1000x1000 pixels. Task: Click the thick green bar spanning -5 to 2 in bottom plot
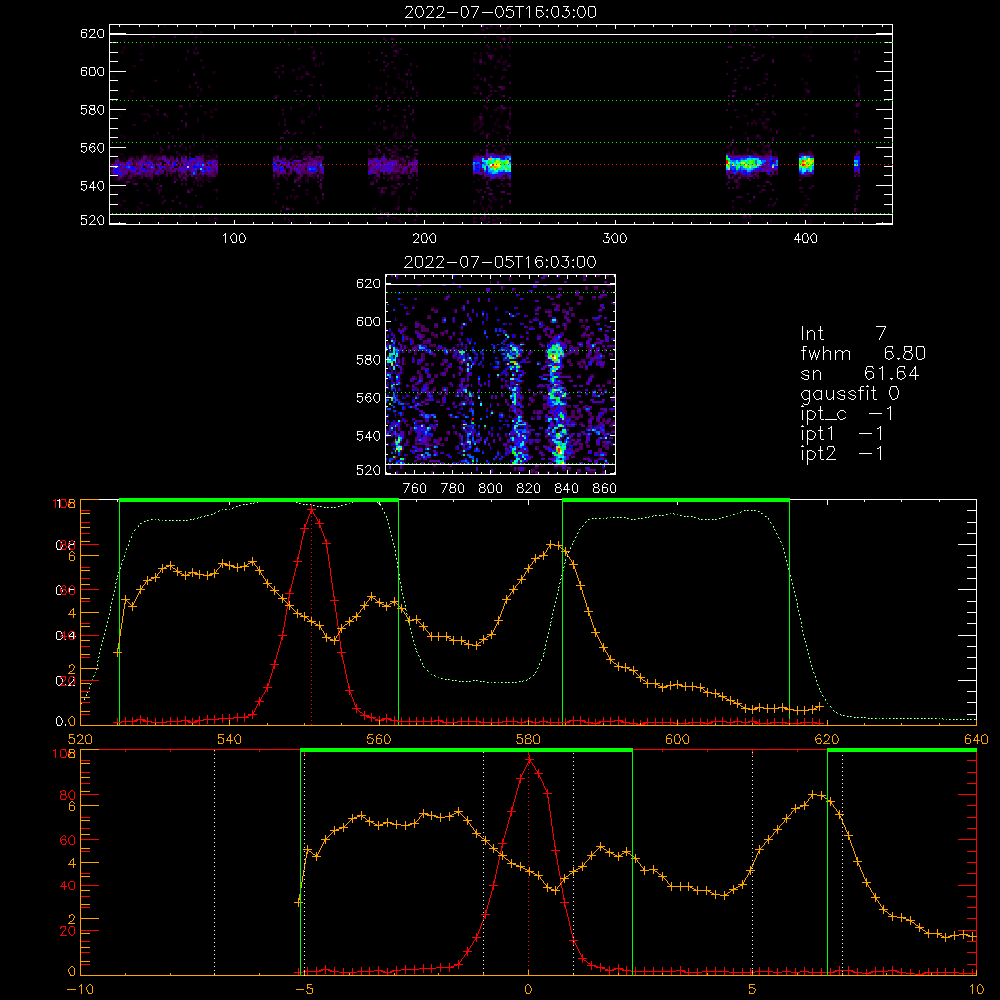(466, 751)
